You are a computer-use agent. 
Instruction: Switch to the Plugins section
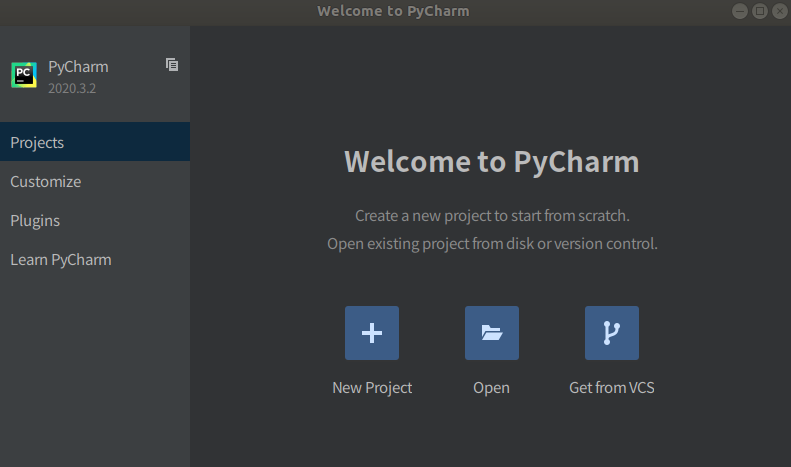(x=95, y=220)
